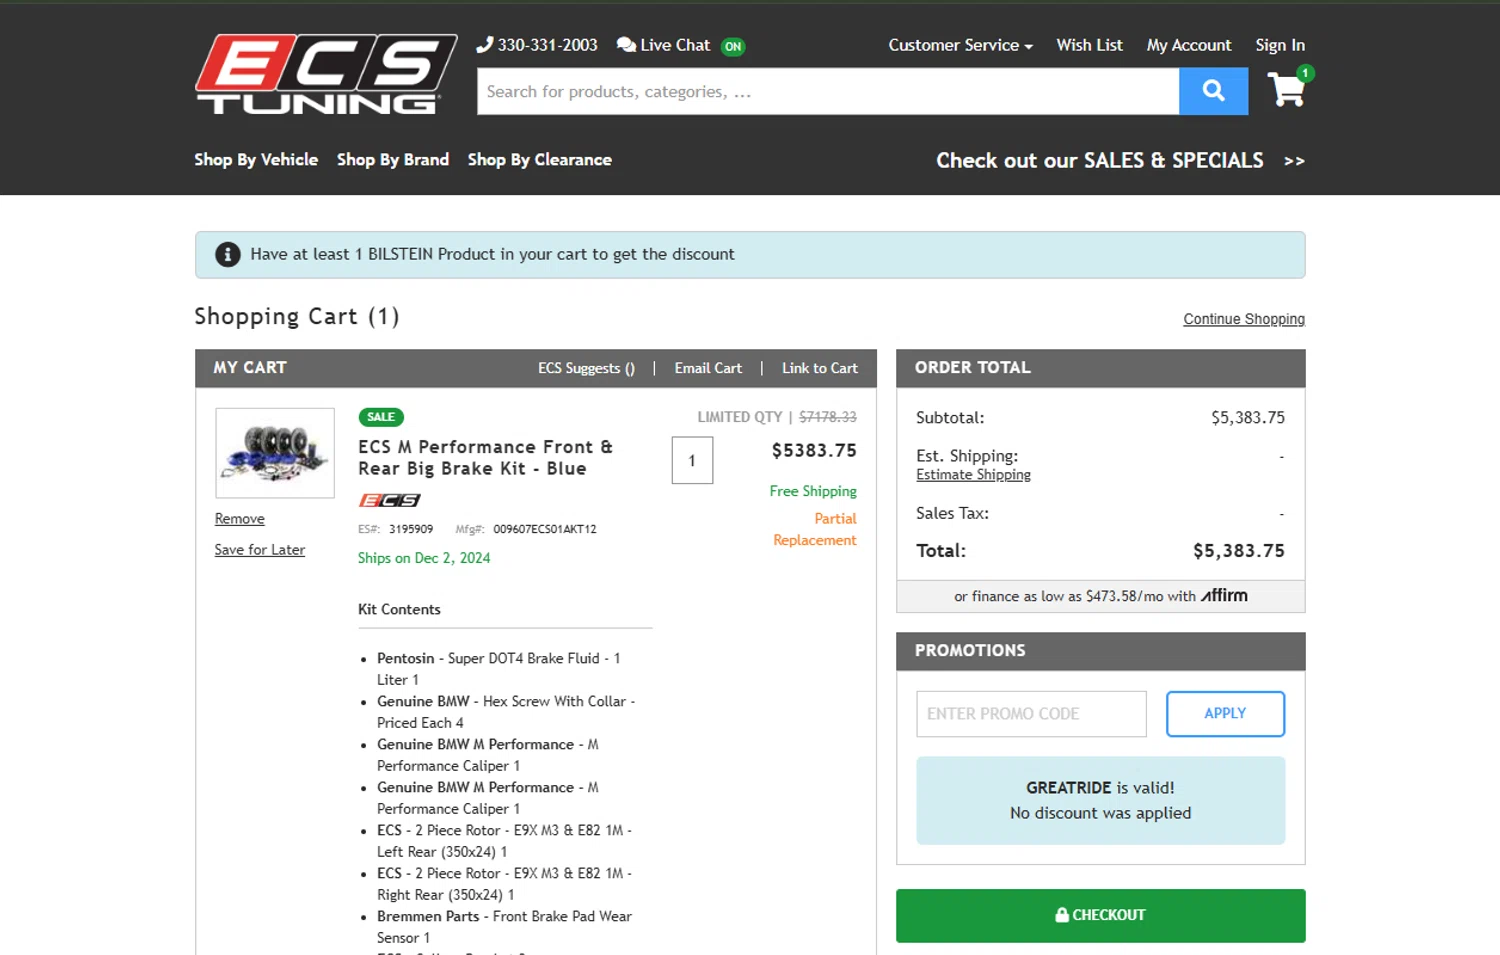
Task: Click Bremmen Parts Front Brake Pad Wear Sensor
Action: tap(504, 927)
